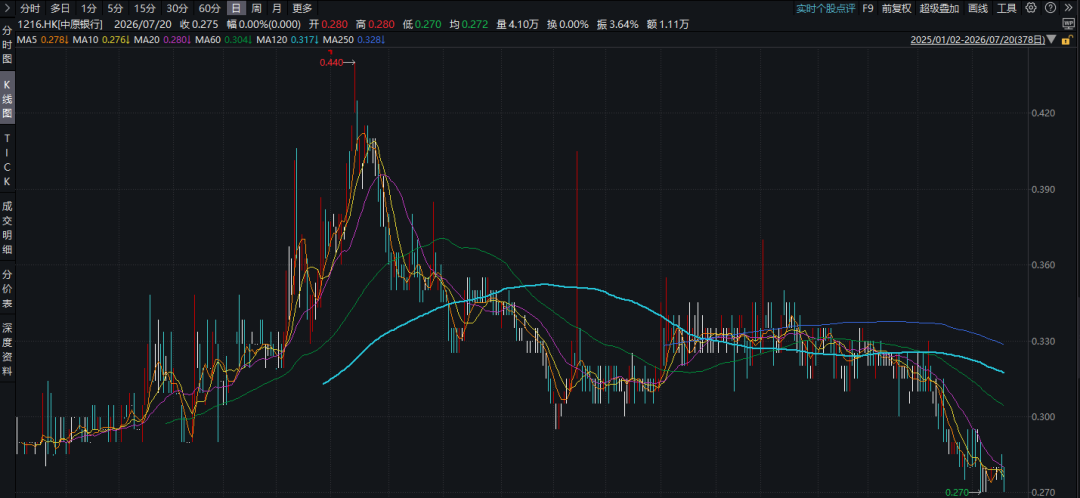Open the 成交明细 sidebar tab

pyautogui.click(x=7, y=227)
